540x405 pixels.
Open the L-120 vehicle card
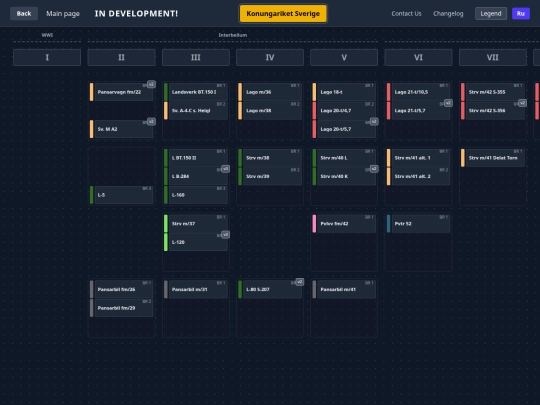pos(196,242)
